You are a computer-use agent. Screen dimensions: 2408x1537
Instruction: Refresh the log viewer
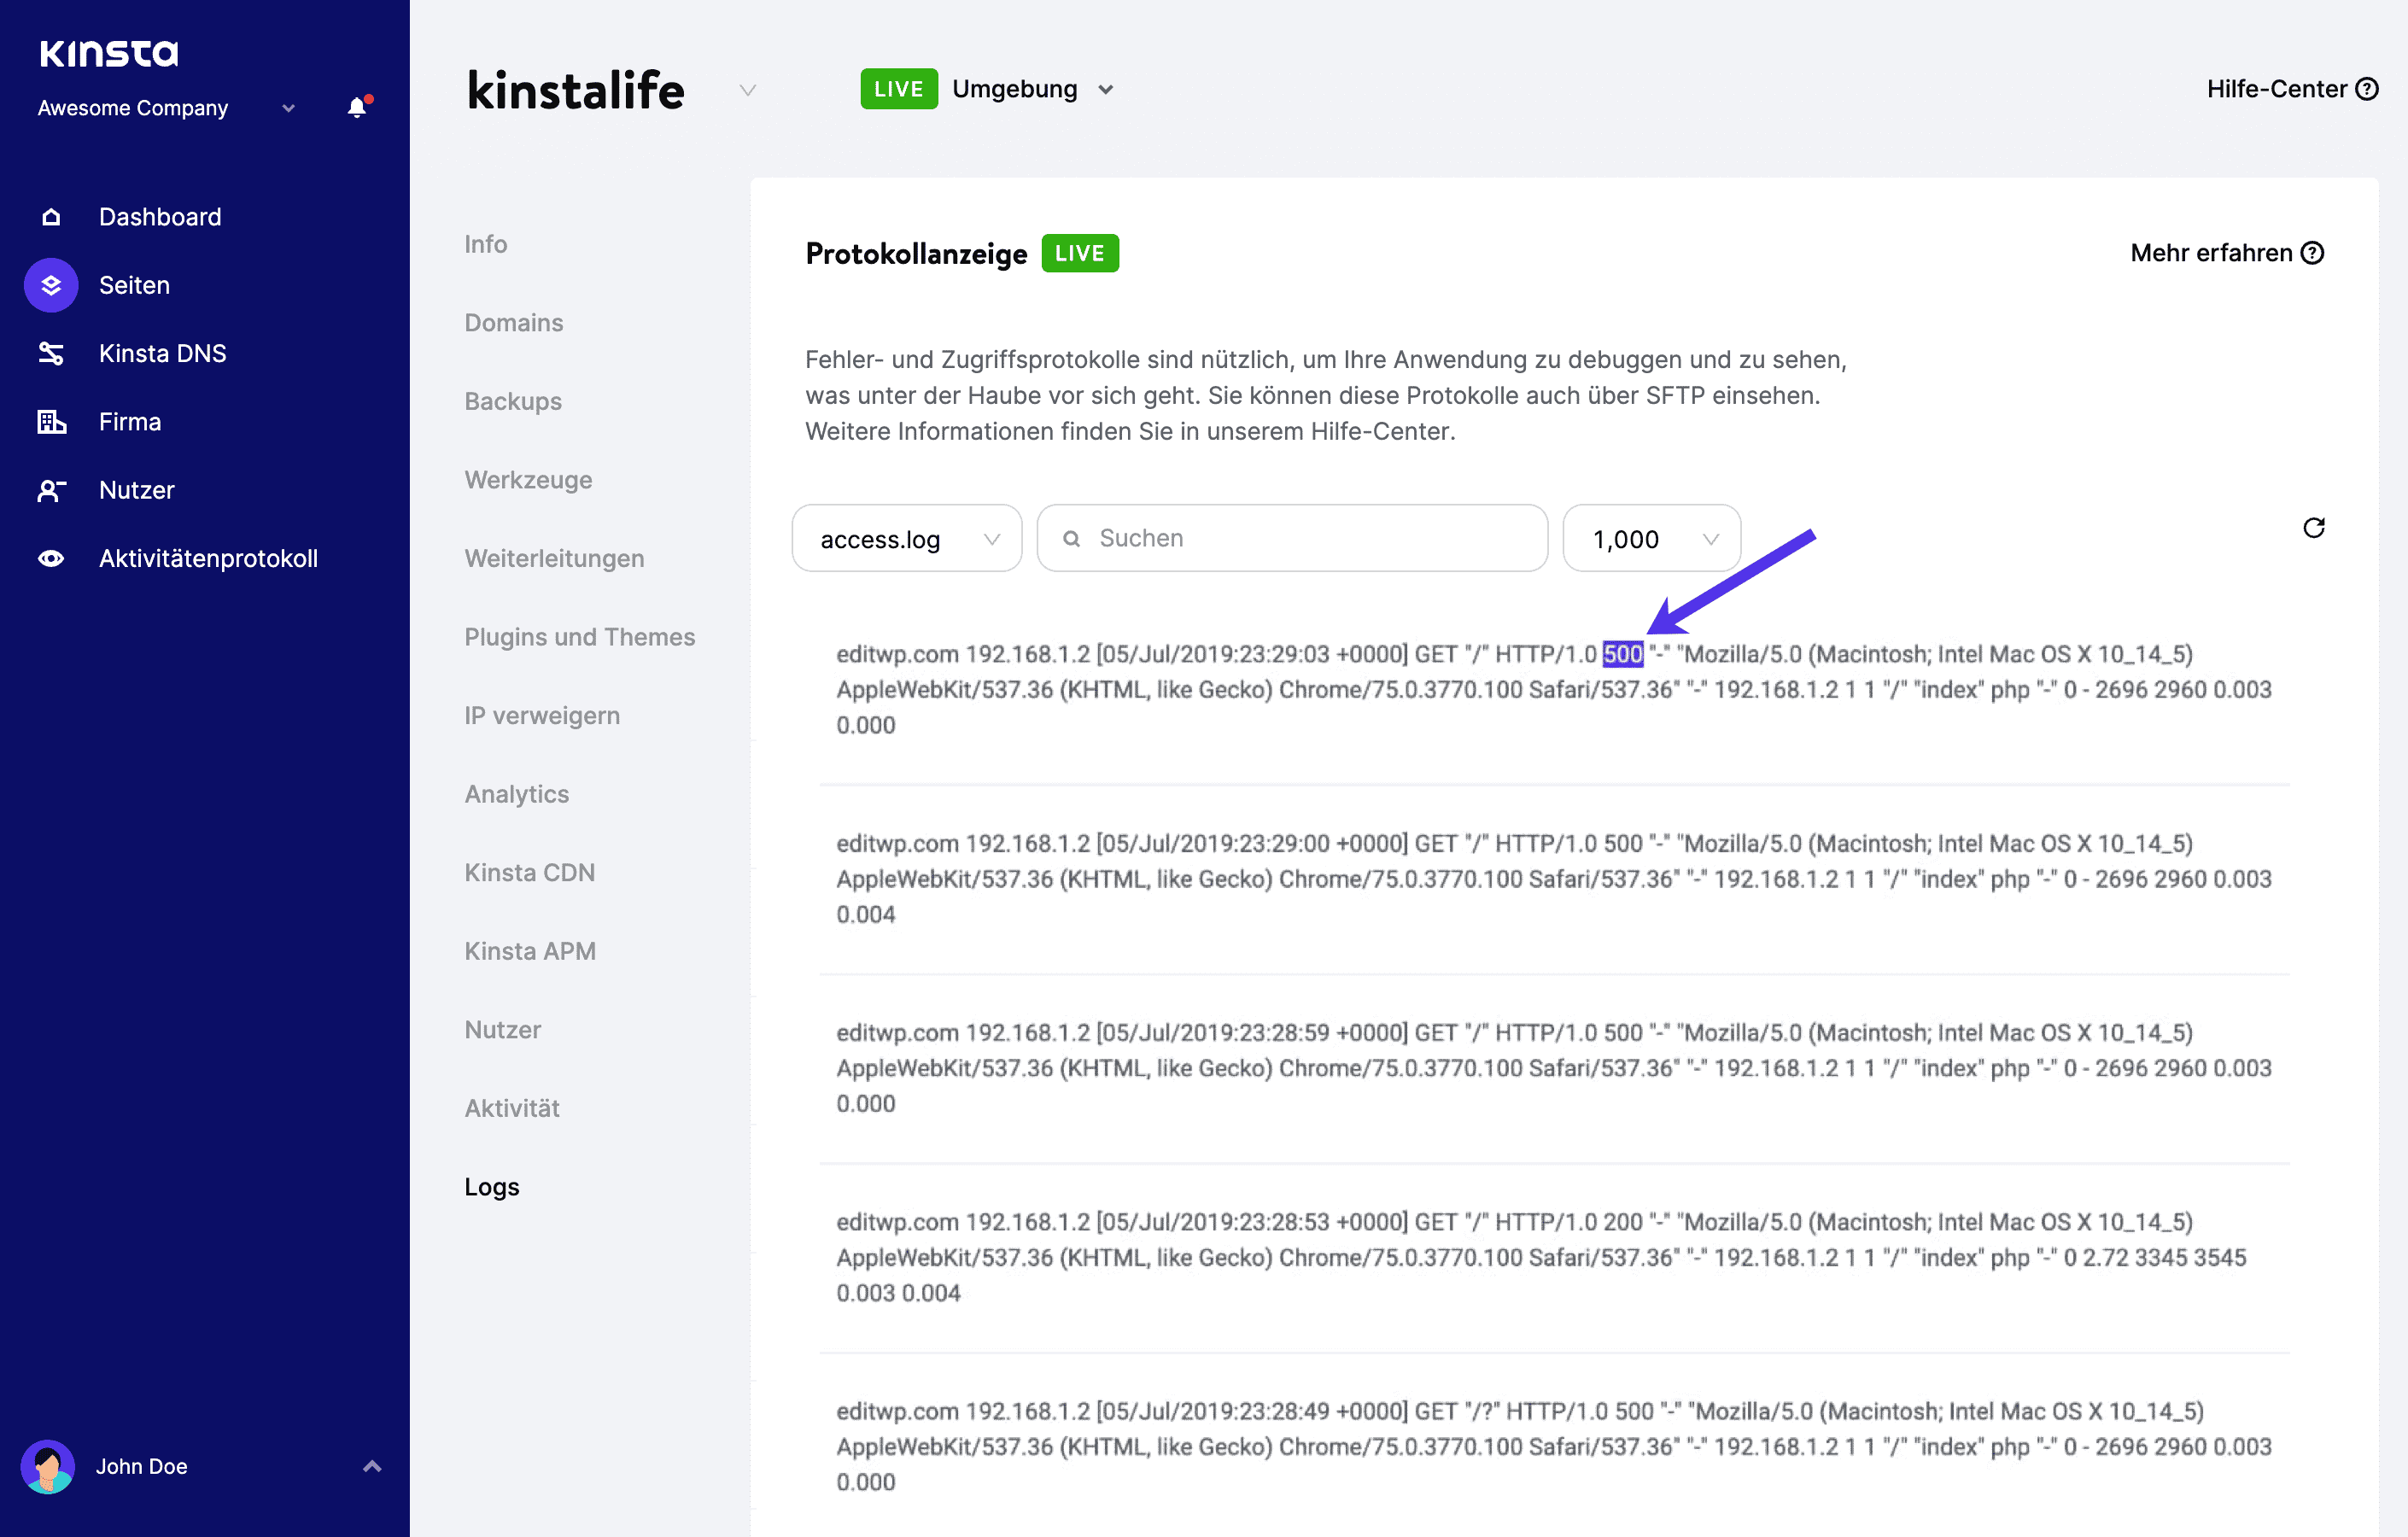(x=2313, y=528)
